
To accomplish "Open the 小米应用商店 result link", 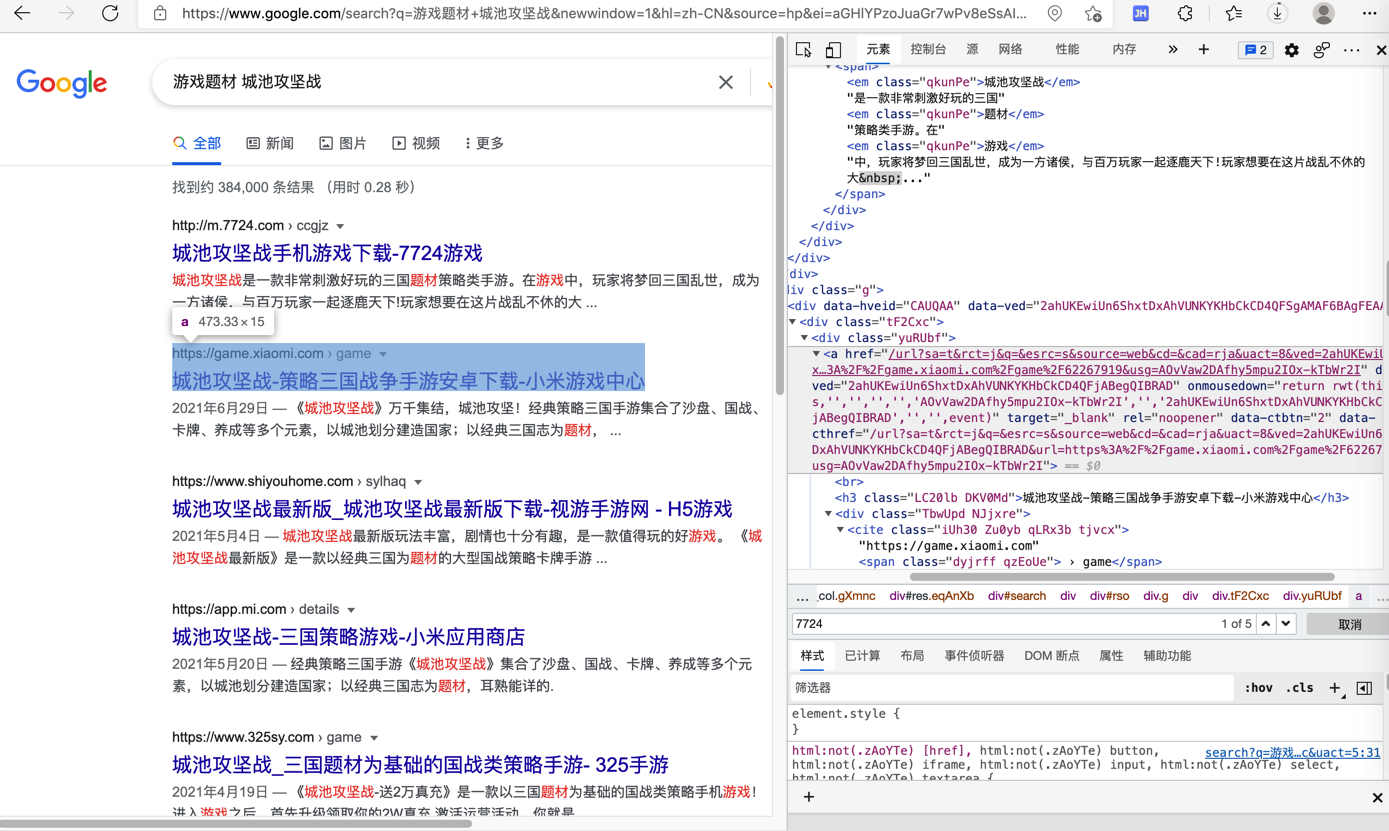I will click(x=348, y=637).
